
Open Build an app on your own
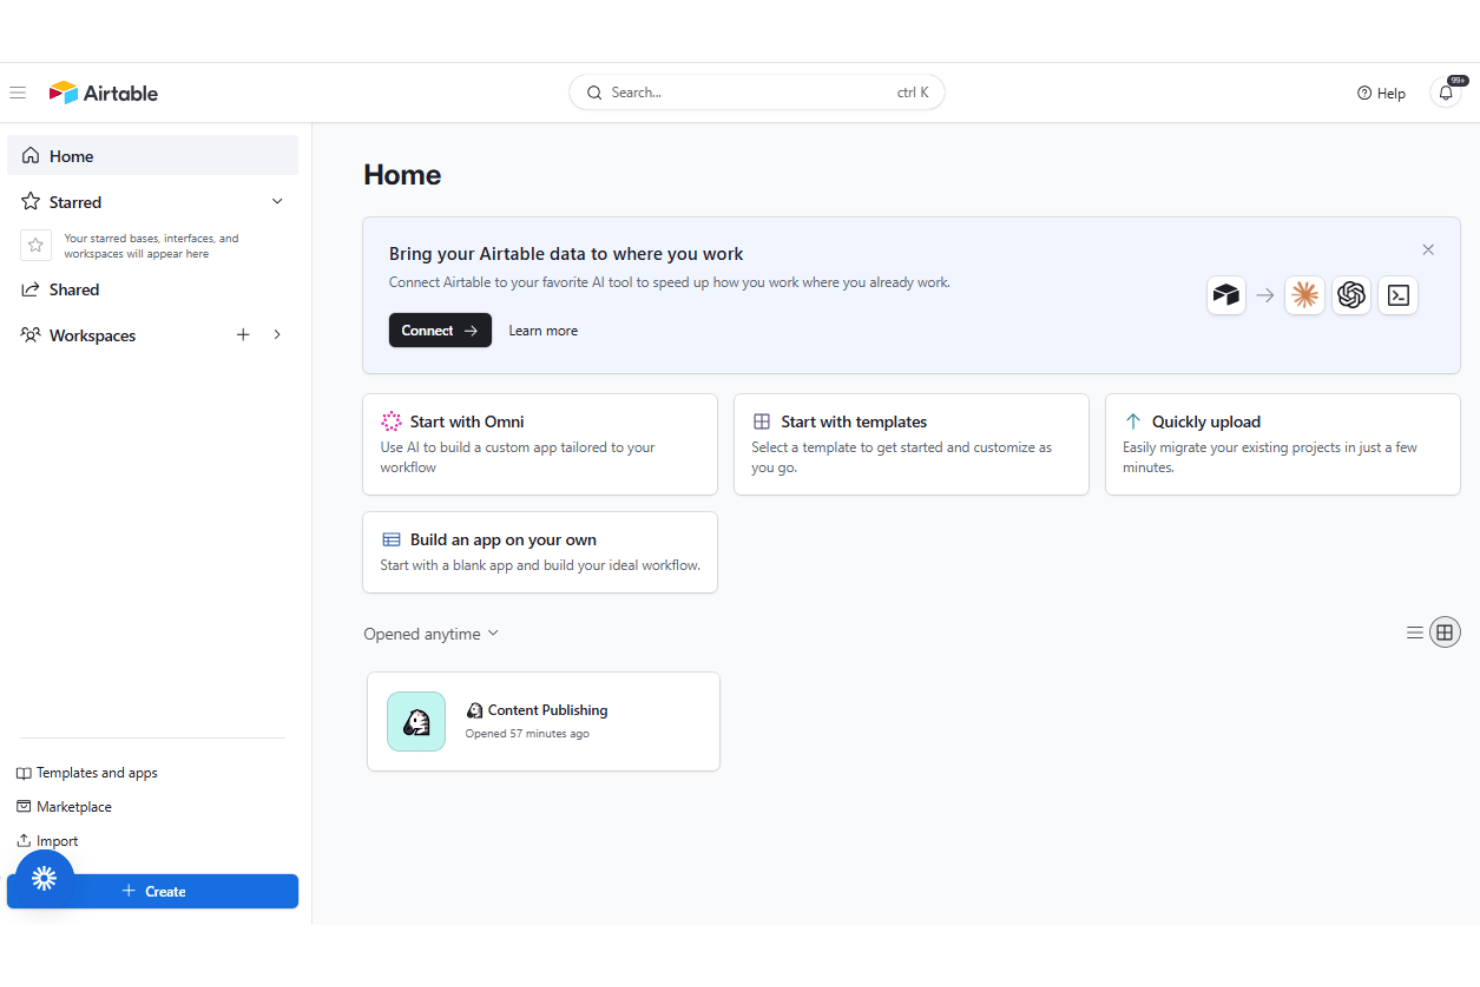[540, 552]
